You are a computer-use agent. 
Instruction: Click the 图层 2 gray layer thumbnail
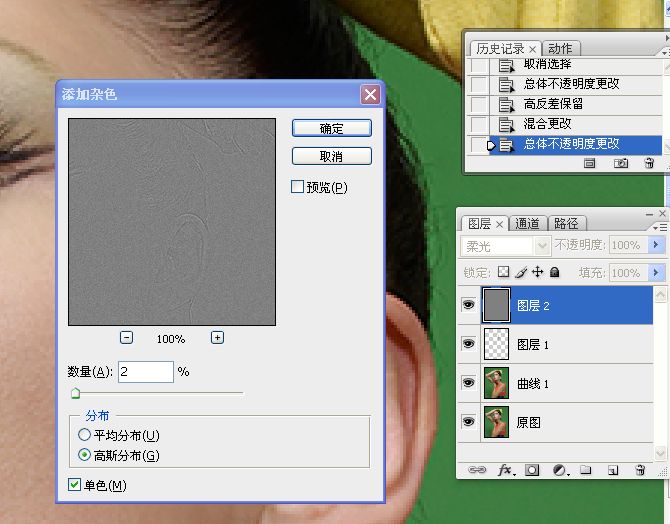(496, 305)
